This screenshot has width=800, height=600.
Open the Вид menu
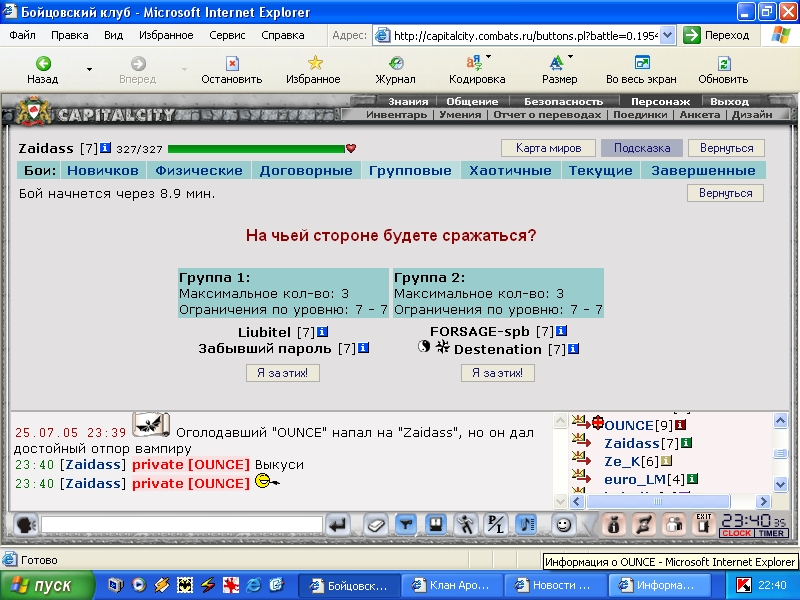(113, 35)
